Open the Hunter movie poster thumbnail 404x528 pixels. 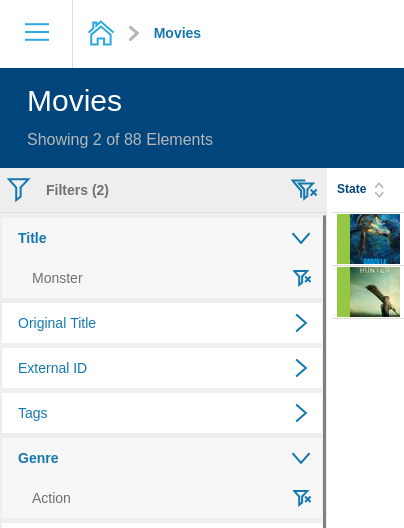click(375, 292)
